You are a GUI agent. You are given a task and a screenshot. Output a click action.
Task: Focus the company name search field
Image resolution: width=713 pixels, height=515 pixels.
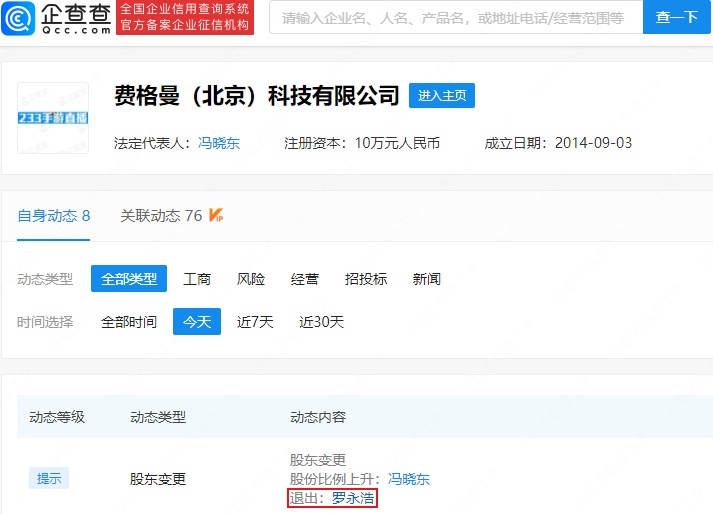[456, 18]
